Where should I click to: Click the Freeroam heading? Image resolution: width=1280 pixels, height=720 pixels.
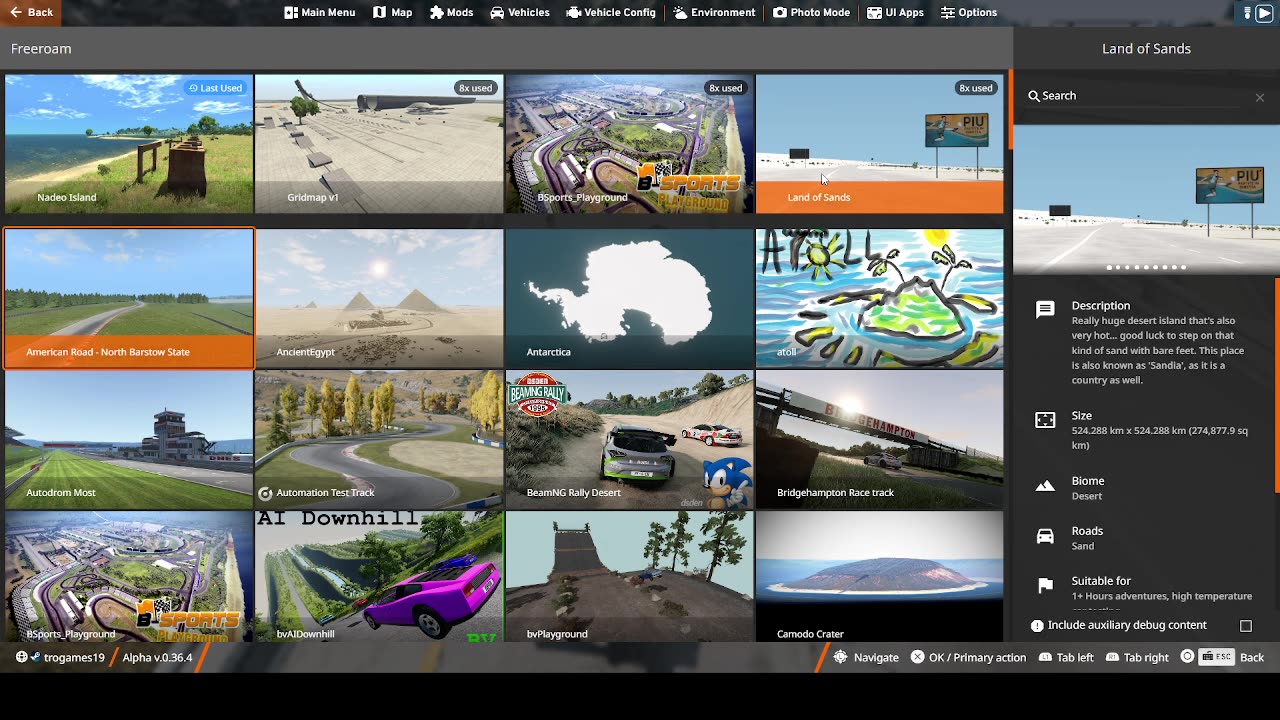41,48
